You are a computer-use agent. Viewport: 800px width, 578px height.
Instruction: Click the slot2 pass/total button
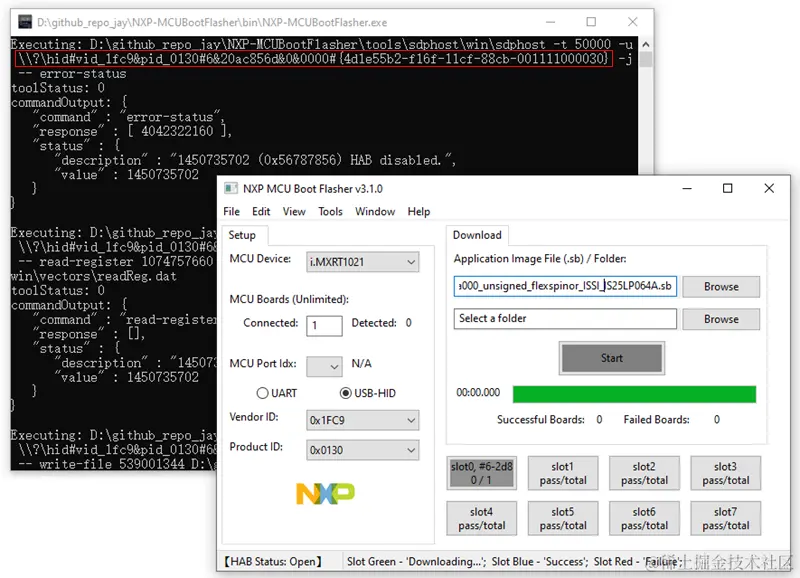tap(644, 473)
